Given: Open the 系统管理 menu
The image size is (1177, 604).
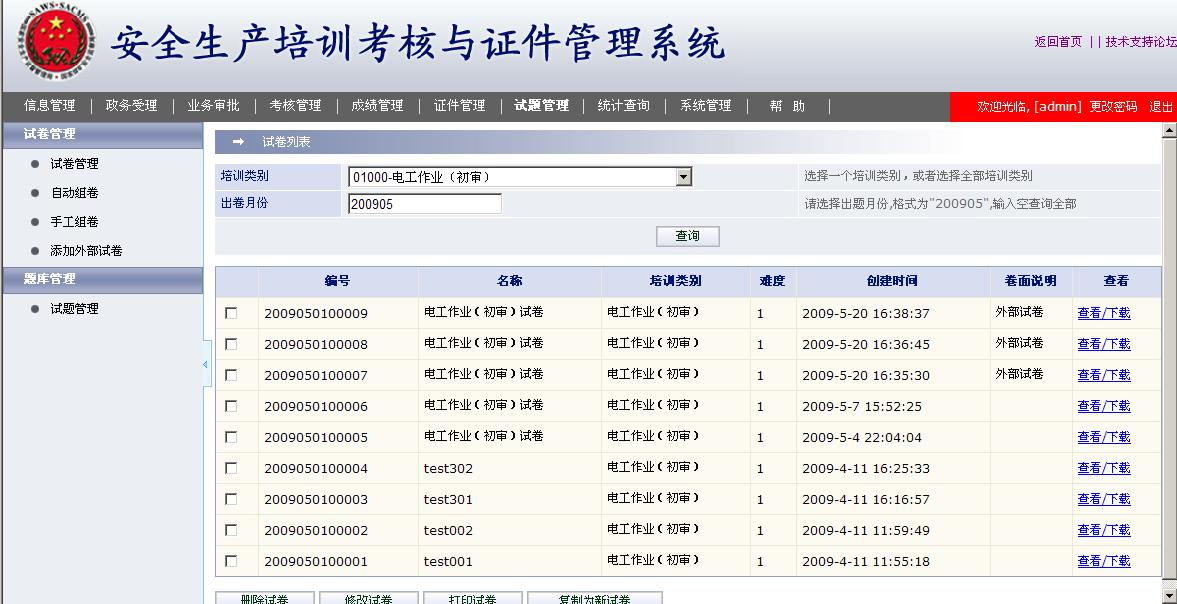Looking at the screenshot, I should coord(705,106).
